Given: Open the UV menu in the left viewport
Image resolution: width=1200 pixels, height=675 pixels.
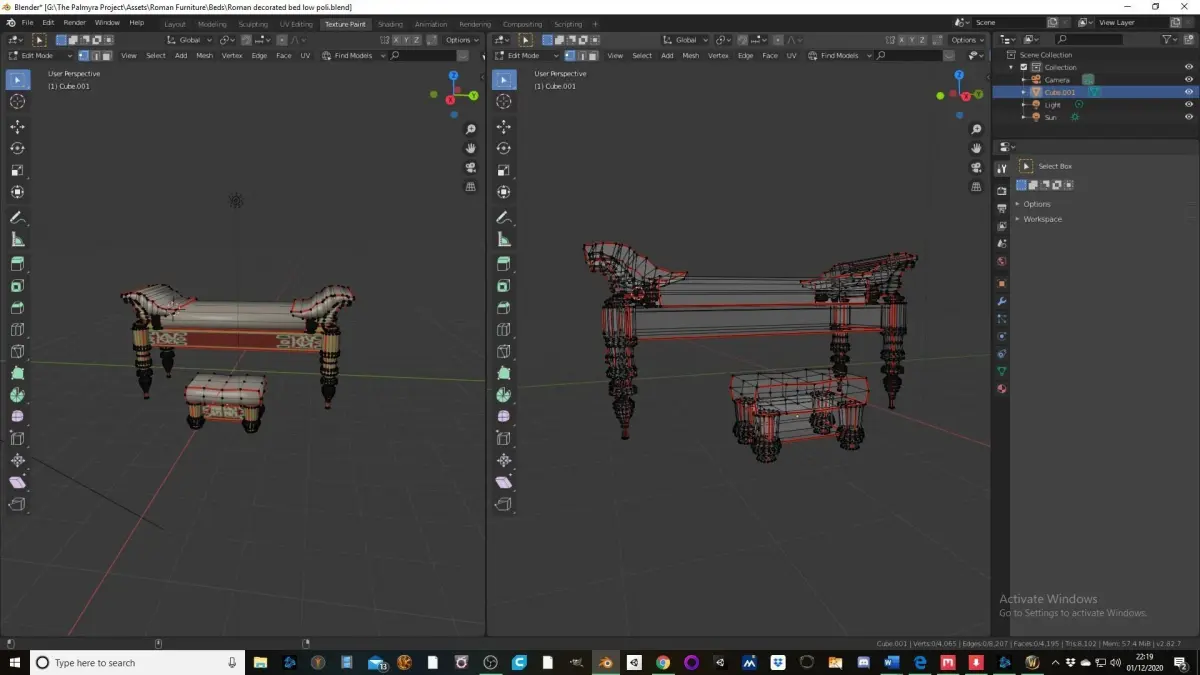Looking at the screenshot, I should click(305, 56).
